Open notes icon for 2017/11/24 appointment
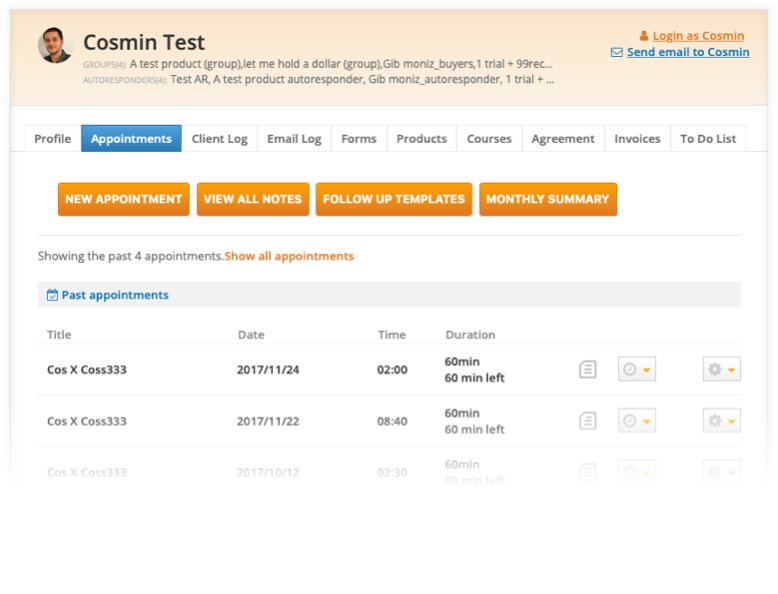Screen dimensions: 778x594 tap(587, 369)
